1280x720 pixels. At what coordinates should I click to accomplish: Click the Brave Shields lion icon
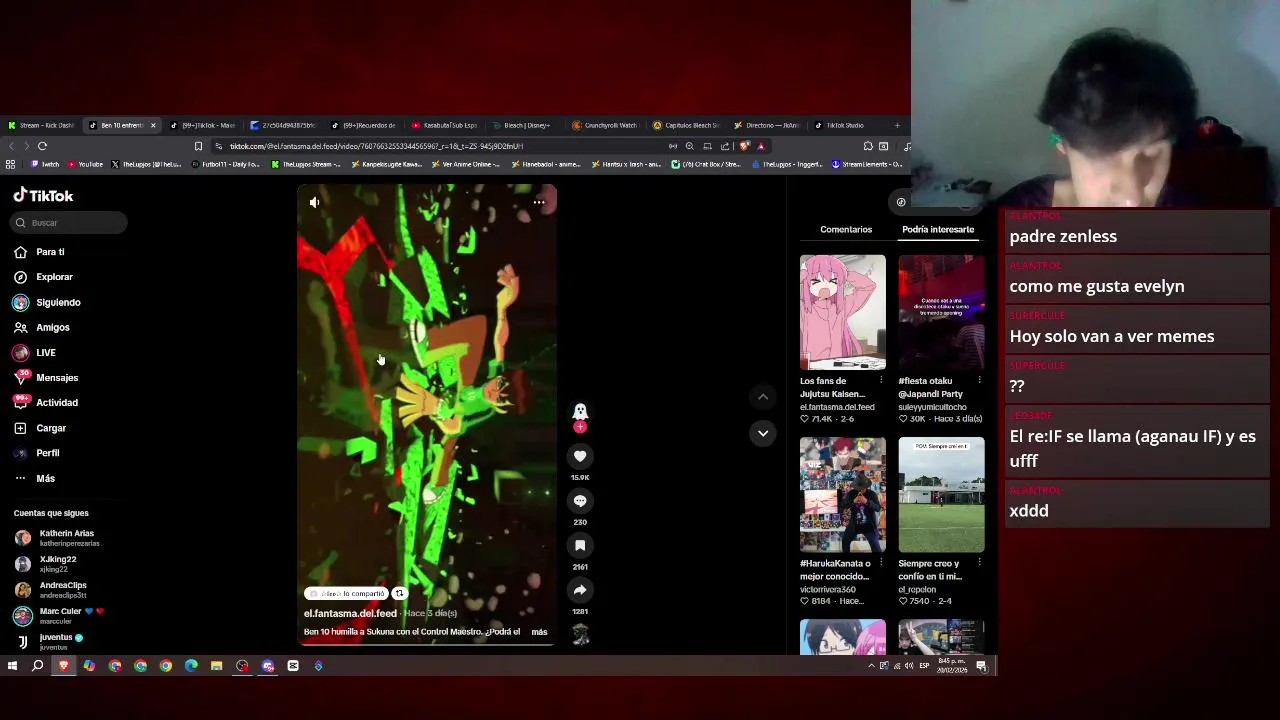744,146
